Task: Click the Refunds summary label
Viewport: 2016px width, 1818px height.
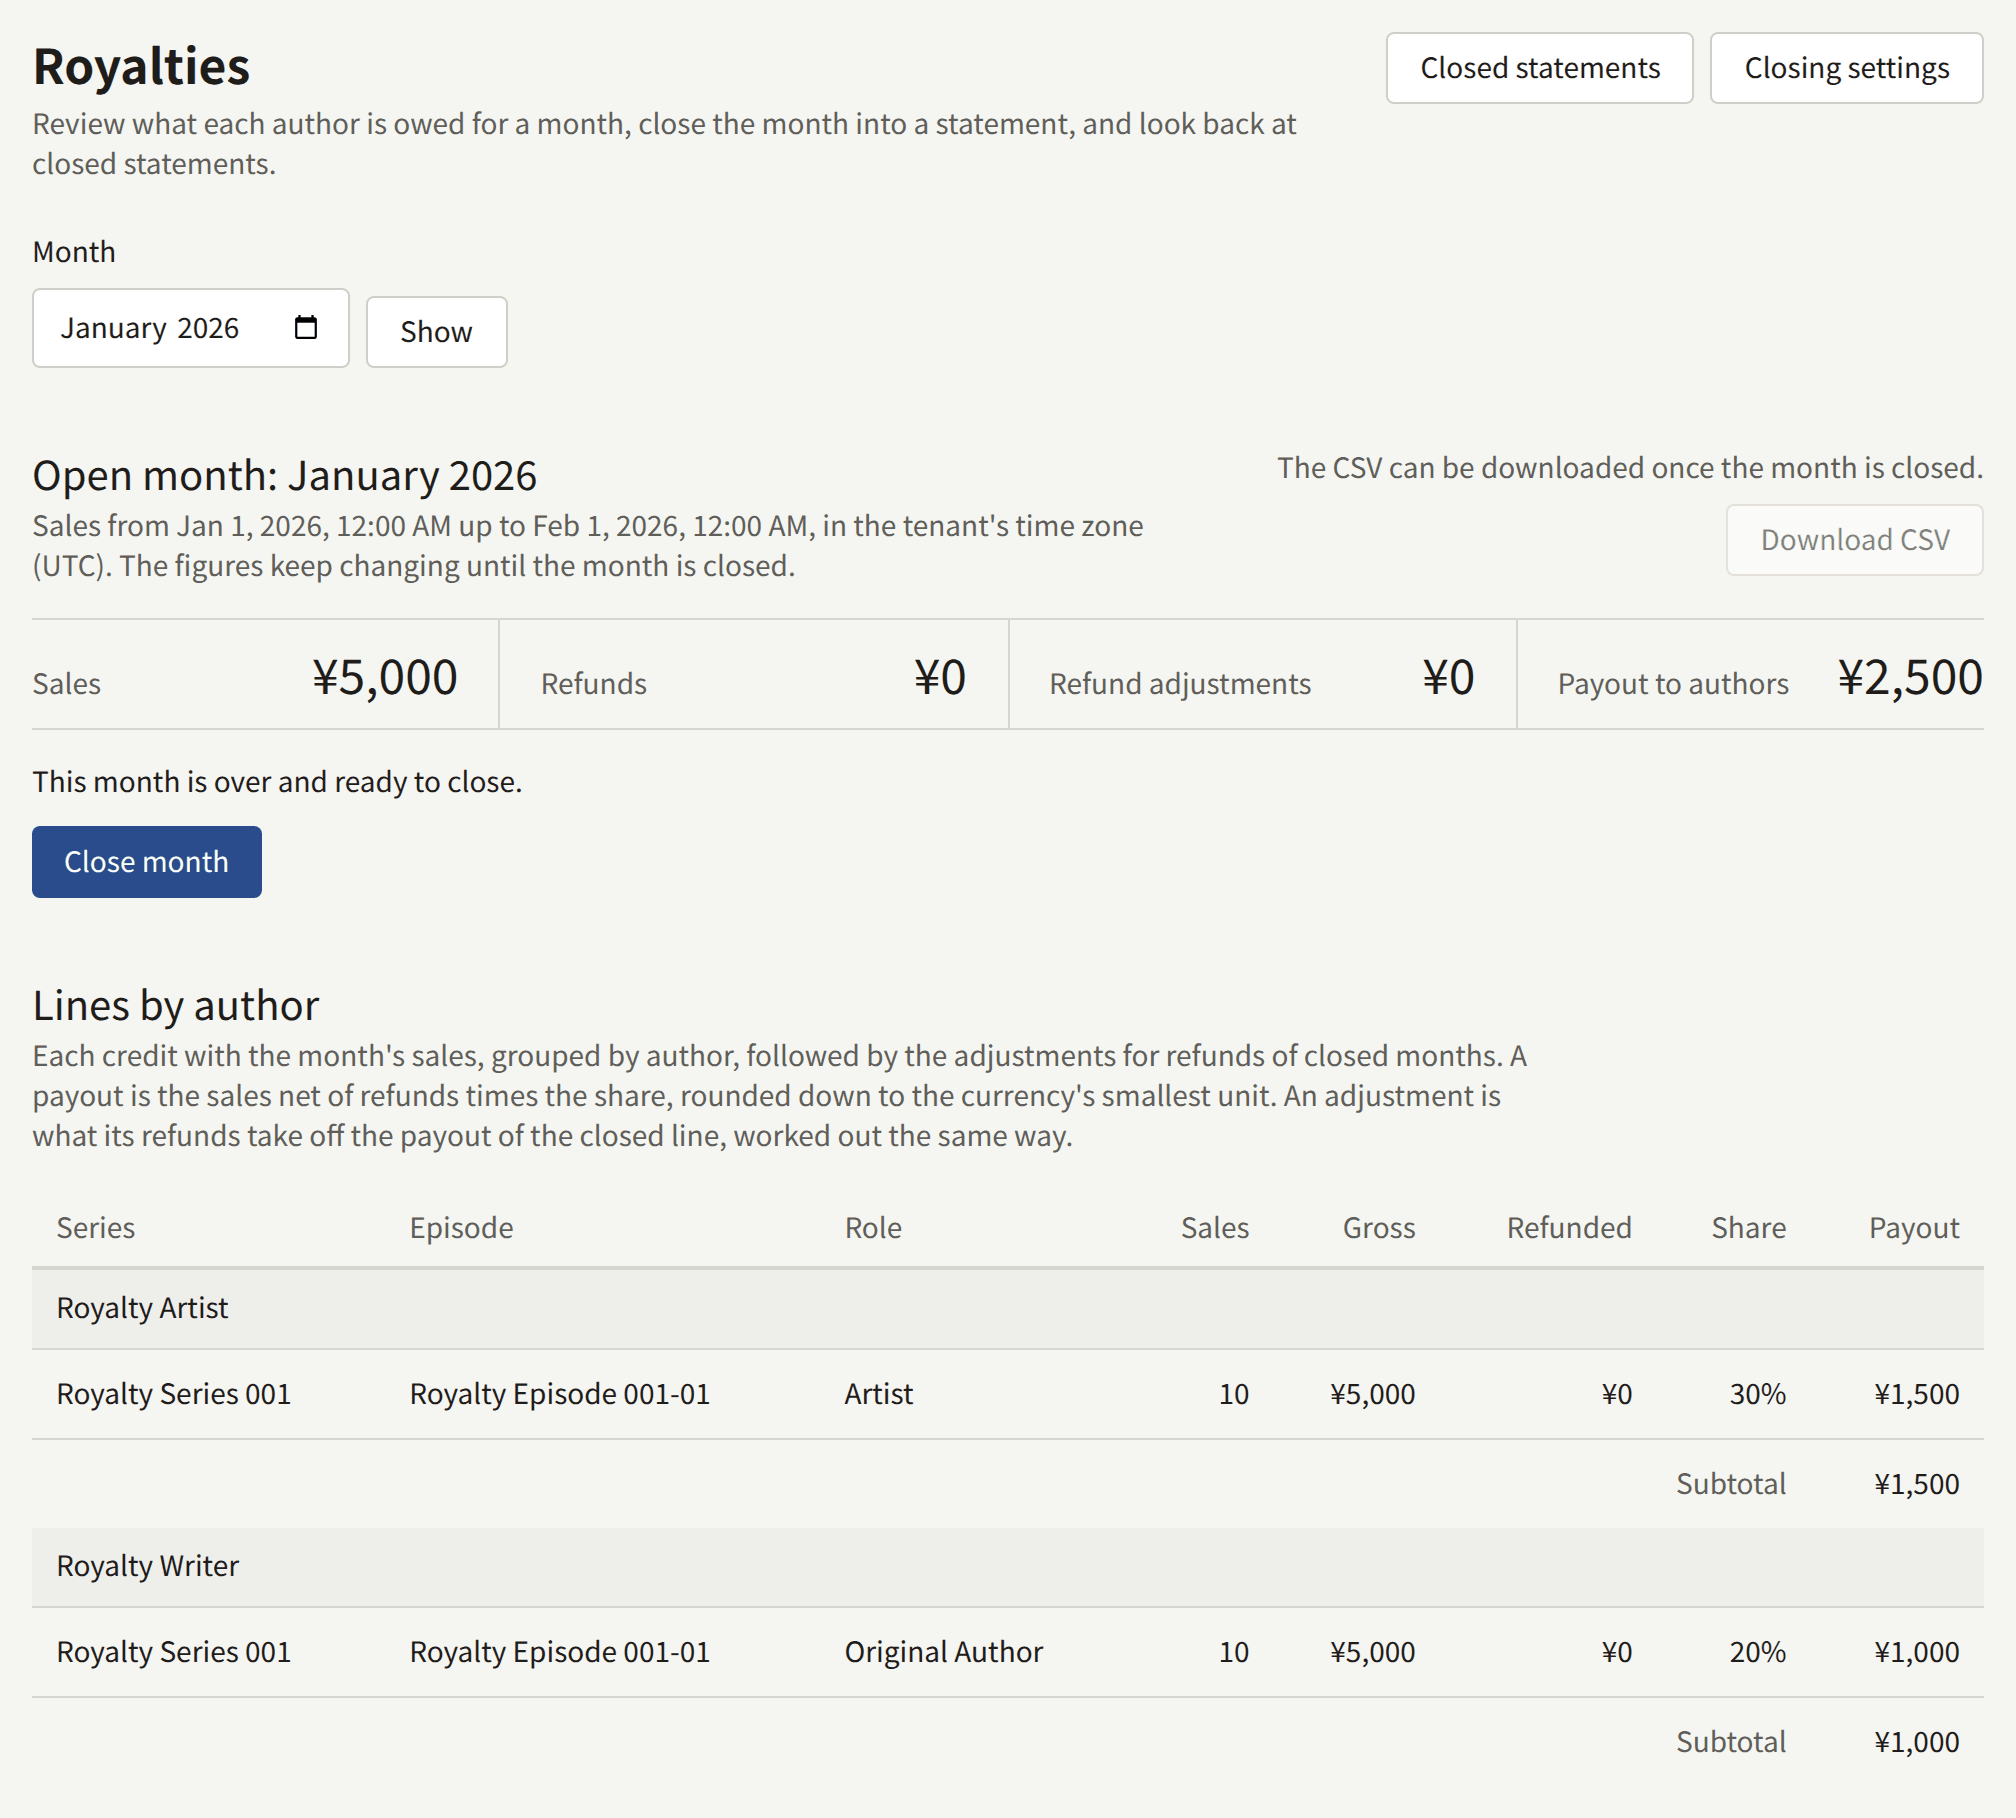Action: click(594, 684)
